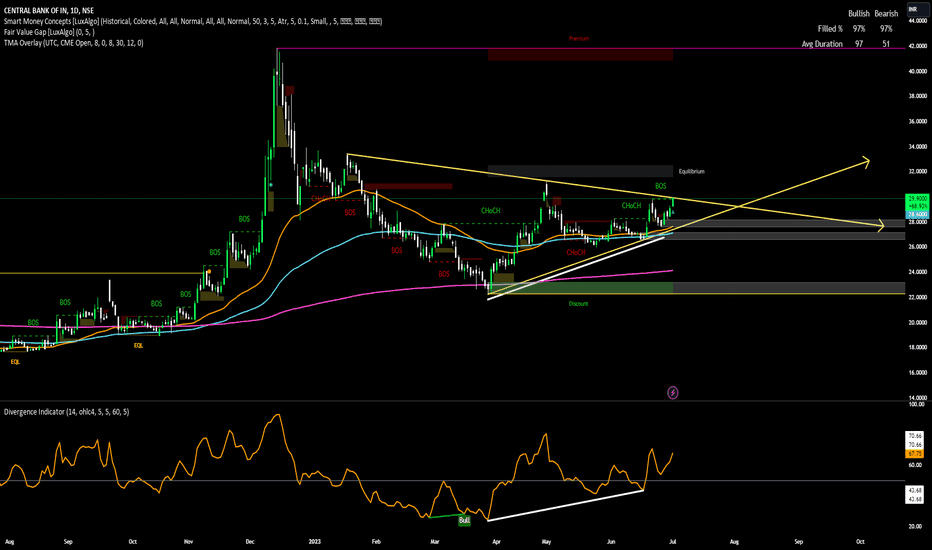The image size is (932, 550).
Task: Click the 18.0000 price axis label
Action: (918, 348)
